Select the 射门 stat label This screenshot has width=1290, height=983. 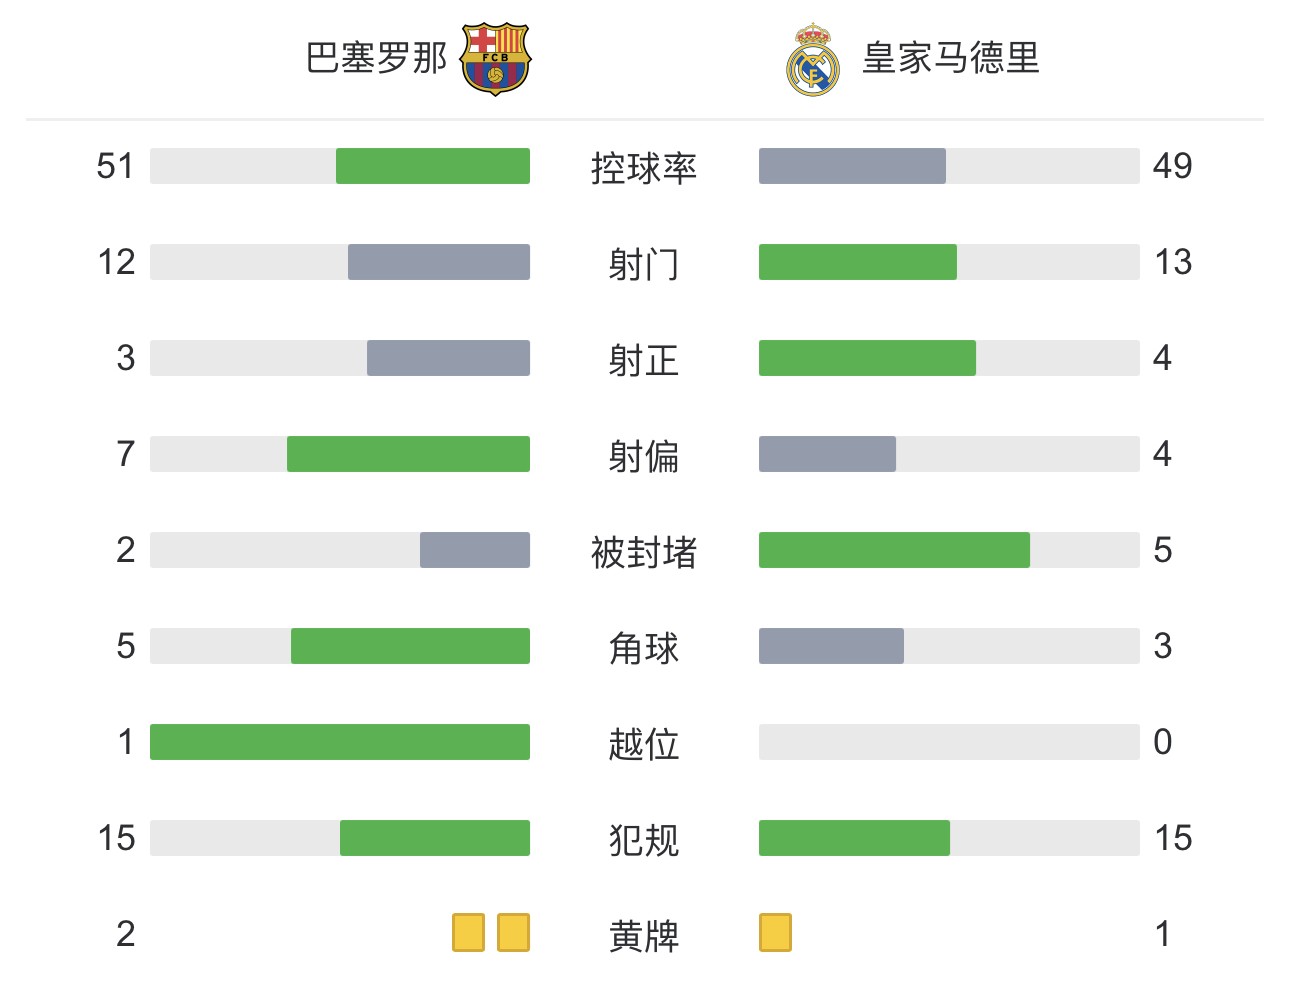pyautogui.click(x=644, y=263)
